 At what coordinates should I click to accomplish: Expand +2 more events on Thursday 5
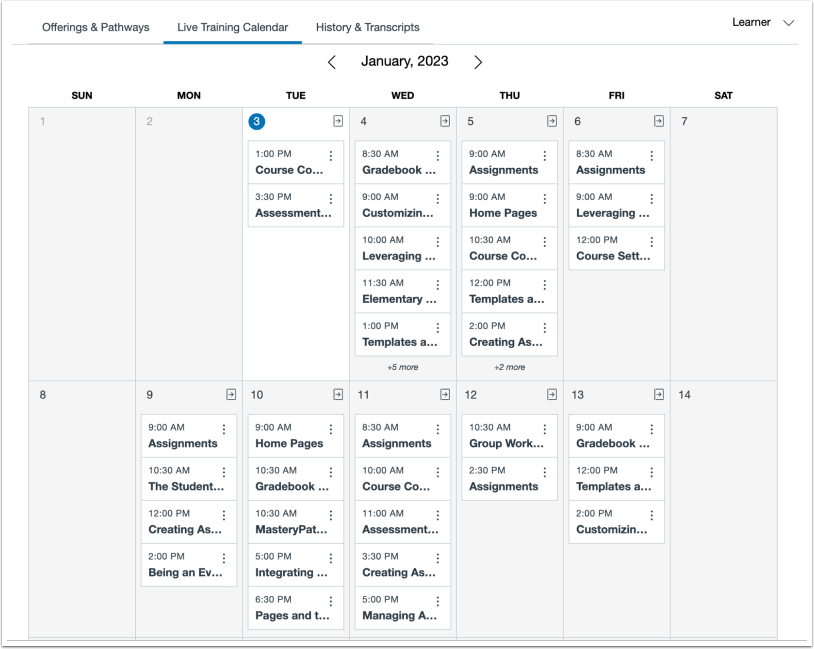pos(509,367)
